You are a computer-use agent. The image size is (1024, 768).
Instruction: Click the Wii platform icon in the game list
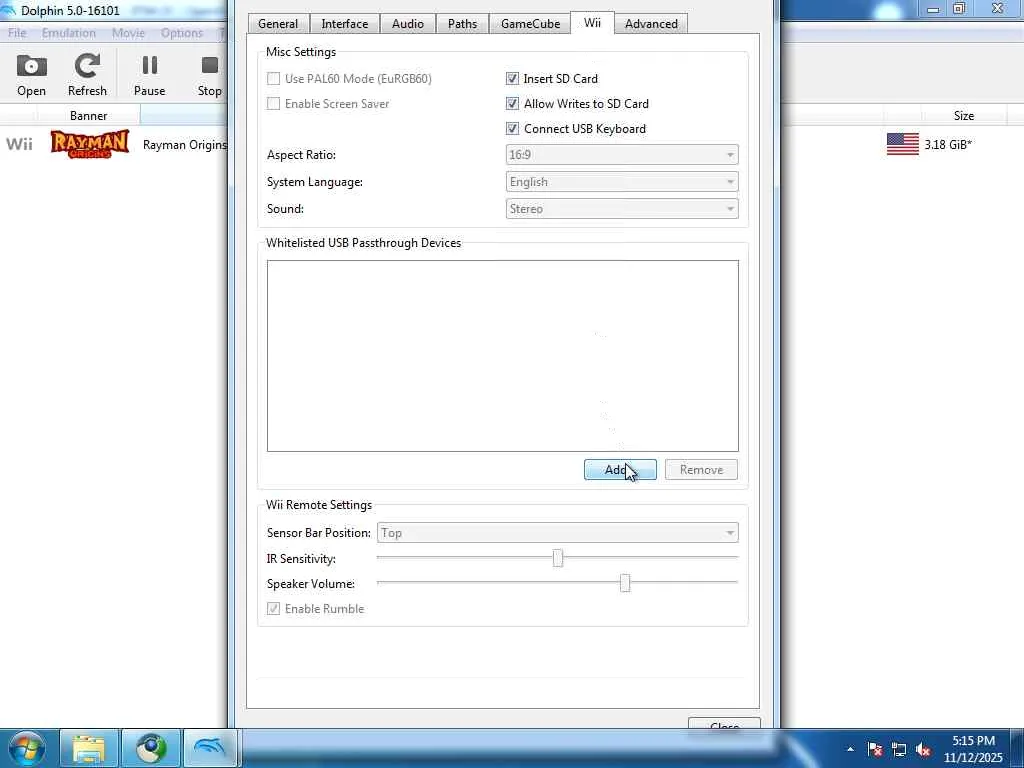20,144
